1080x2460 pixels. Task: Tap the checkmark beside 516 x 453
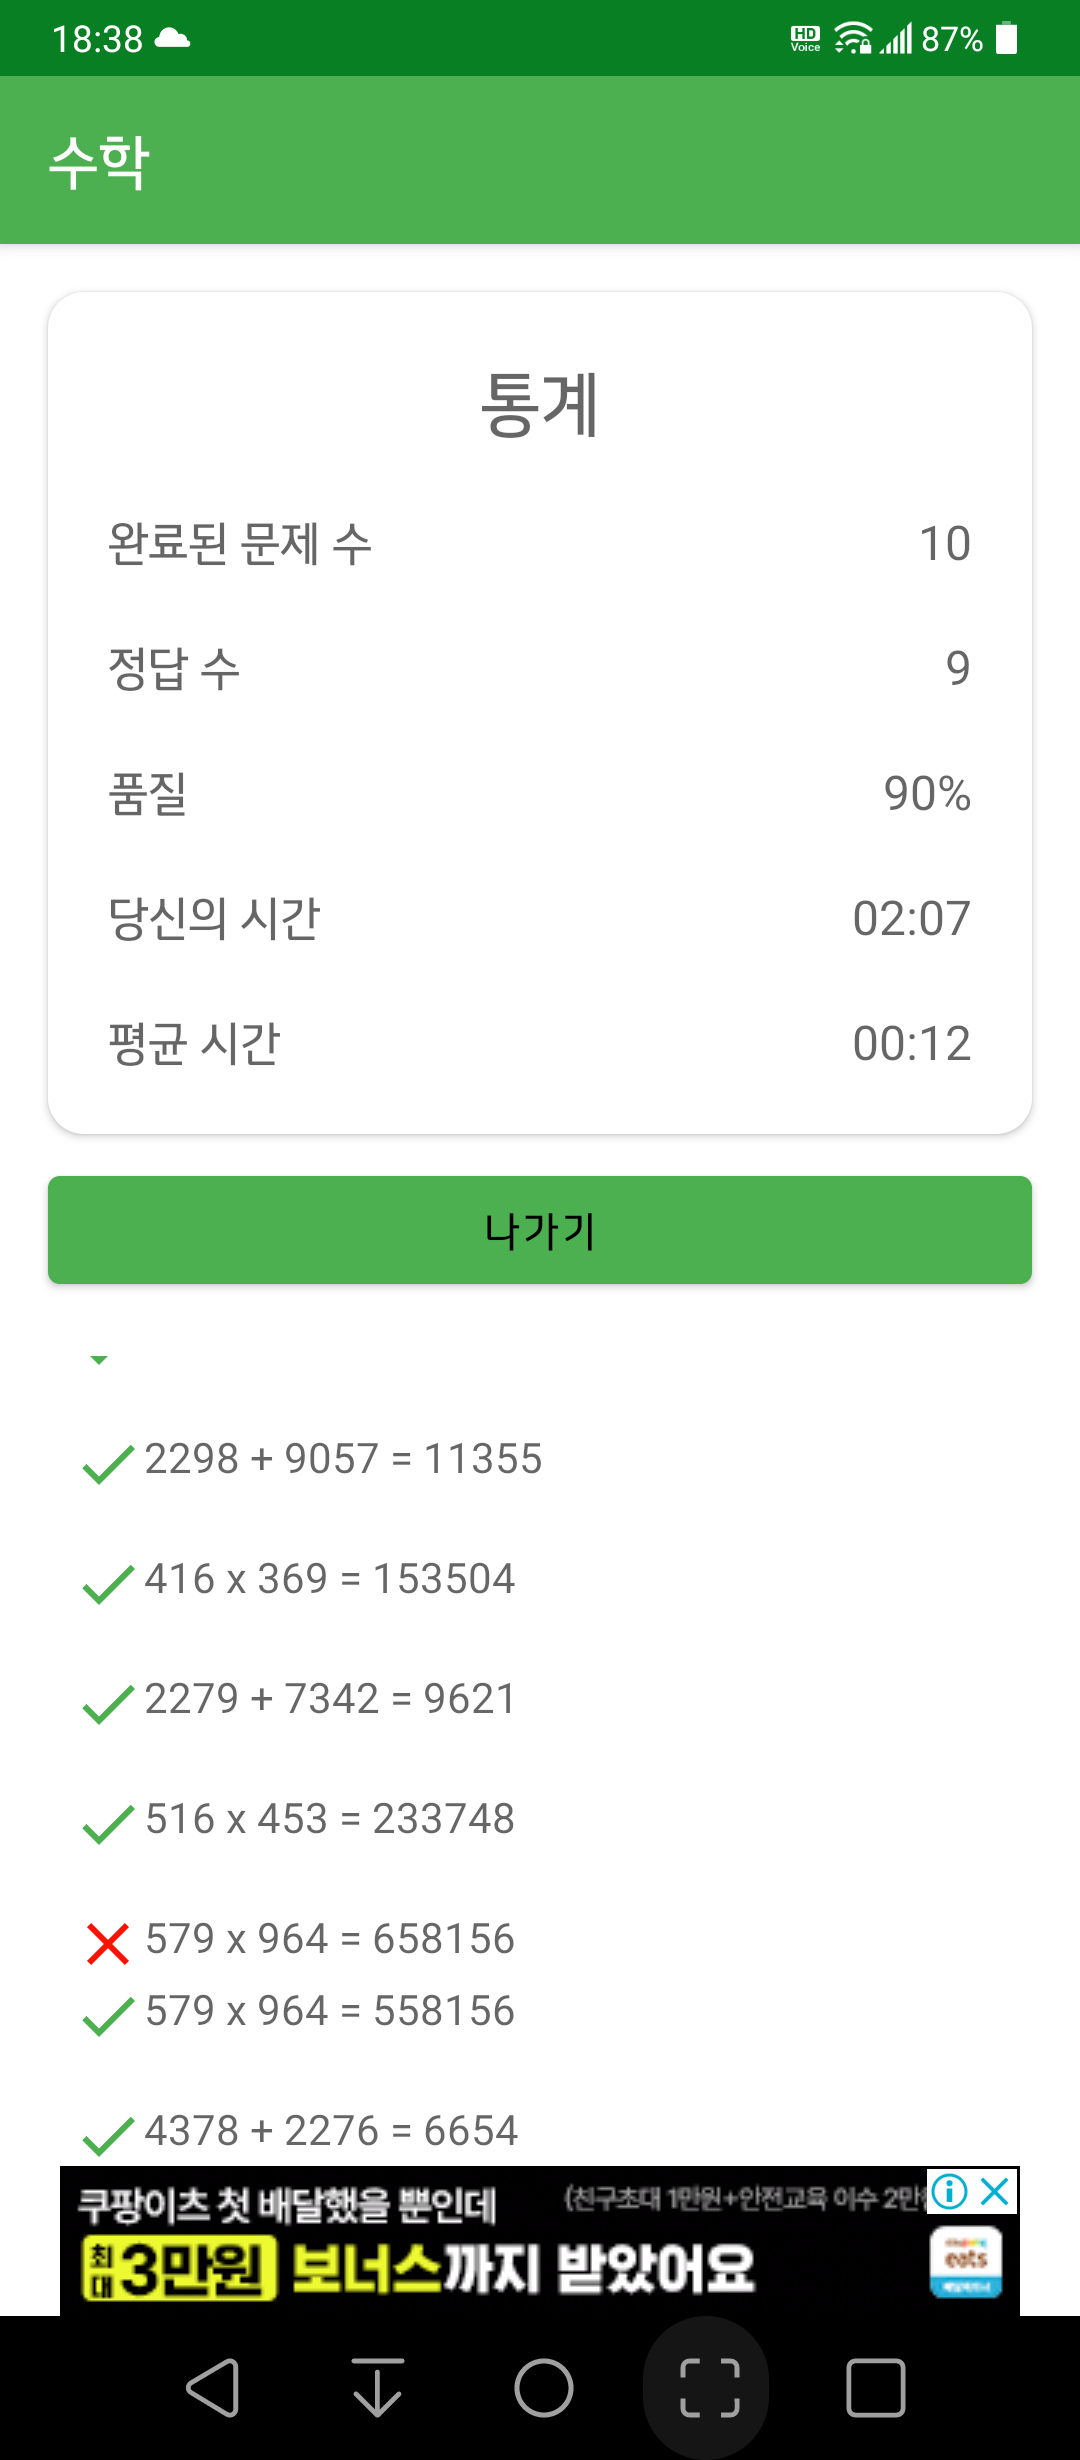[x=108, y=1824]
